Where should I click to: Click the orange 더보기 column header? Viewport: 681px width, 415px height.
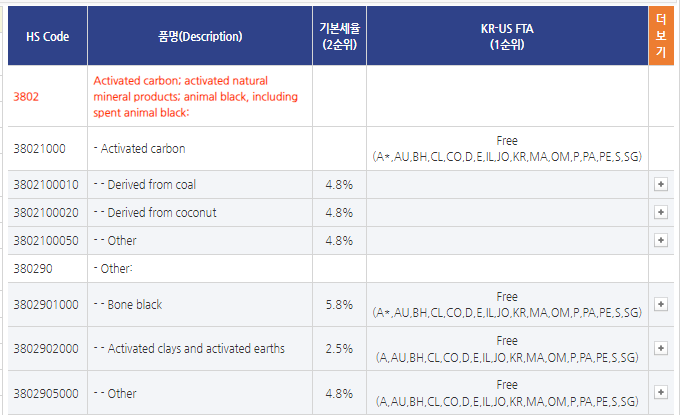tap(661, 36)
